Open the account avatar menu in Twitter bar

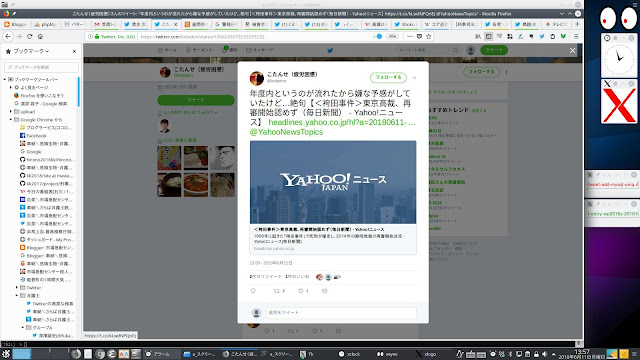(471, 50)
